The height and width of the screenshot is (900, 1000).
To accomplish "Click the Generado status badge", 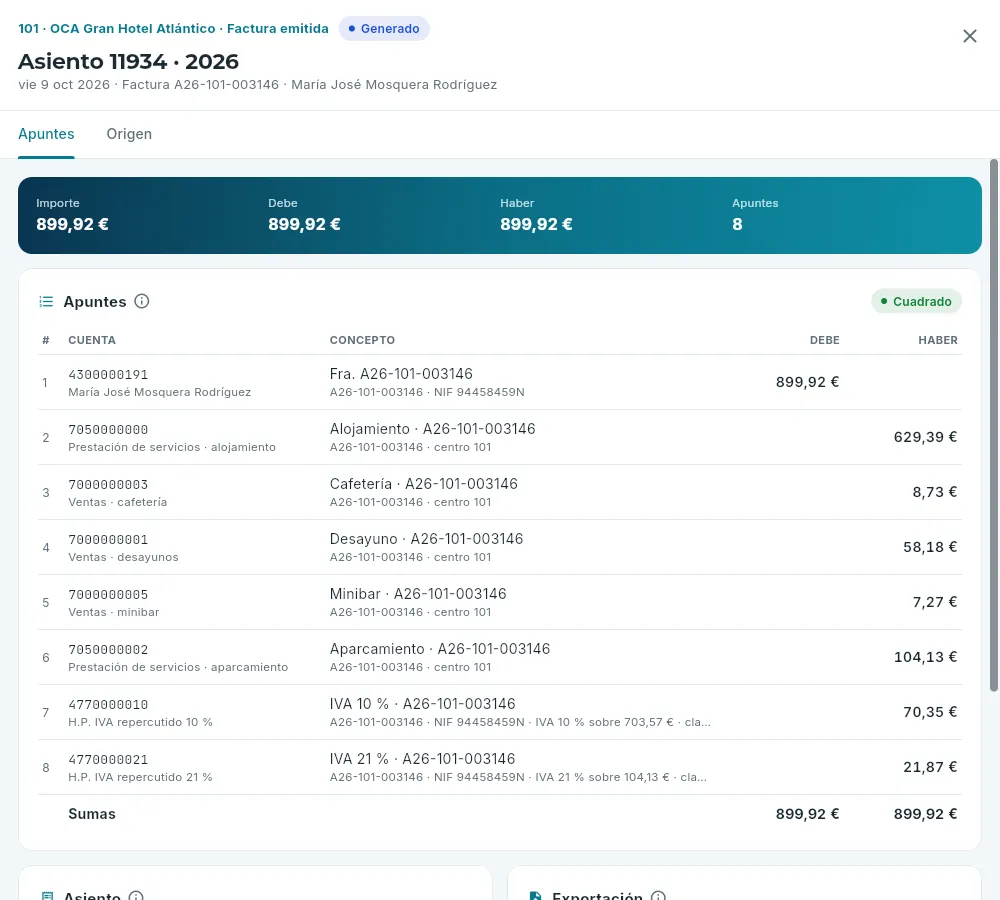I will click(x=384, y=29).
